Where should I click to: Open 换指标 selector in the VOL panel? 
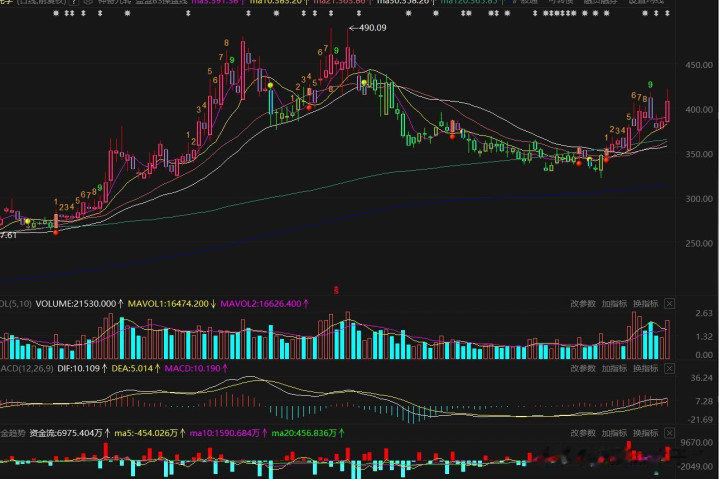(x=645, y=303)
